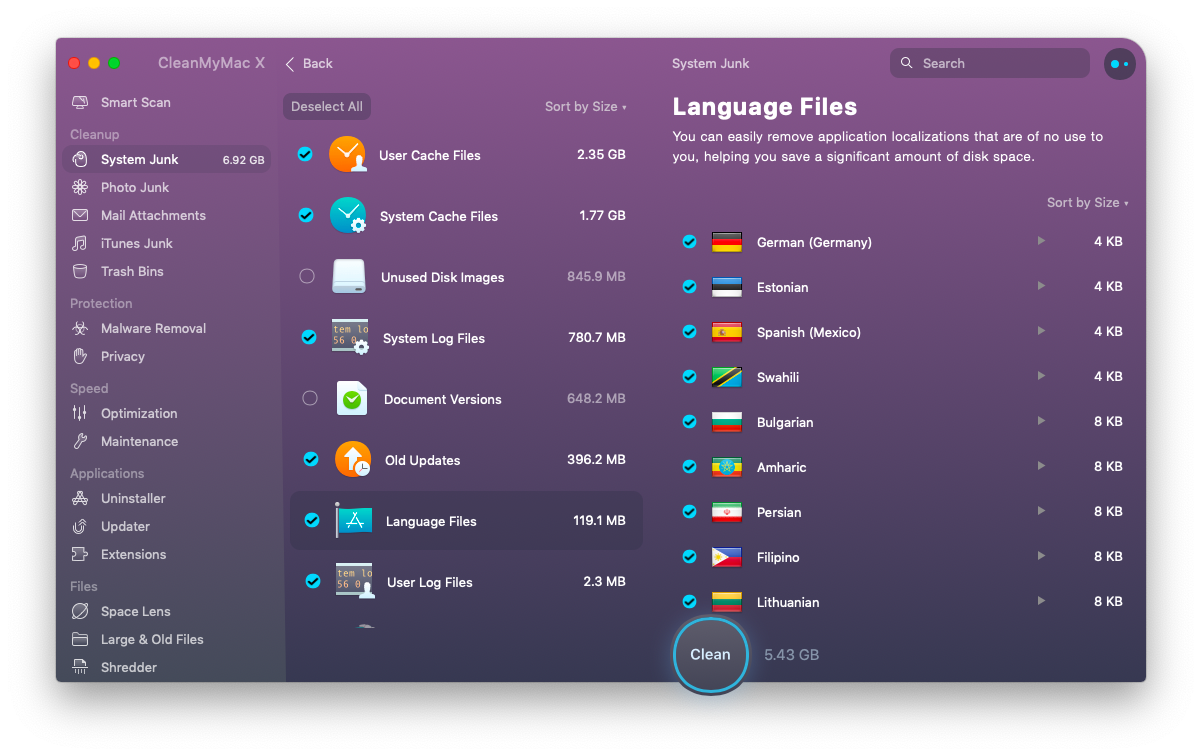
Task: Click the Extensions icon in sidebar
Action: 80,555
